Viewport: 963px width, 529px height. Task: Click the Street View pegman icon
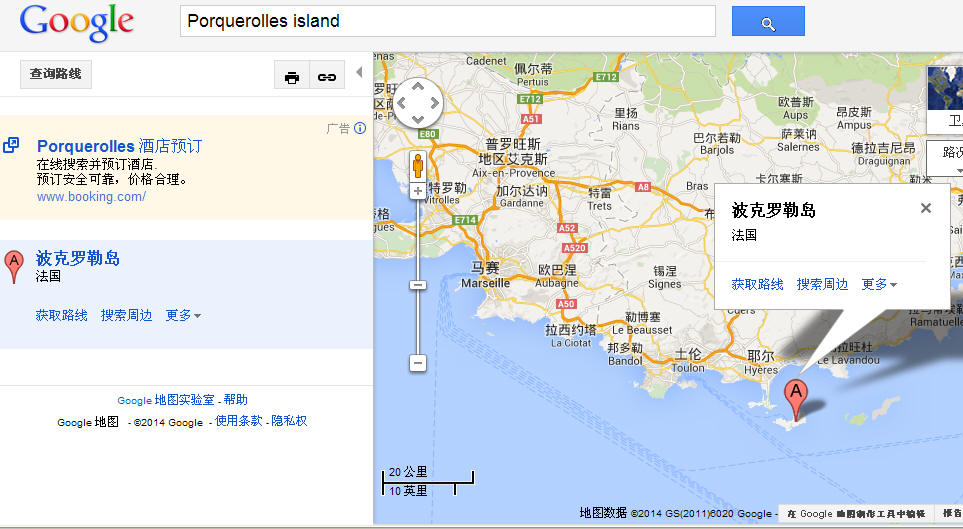click(418, 166)
